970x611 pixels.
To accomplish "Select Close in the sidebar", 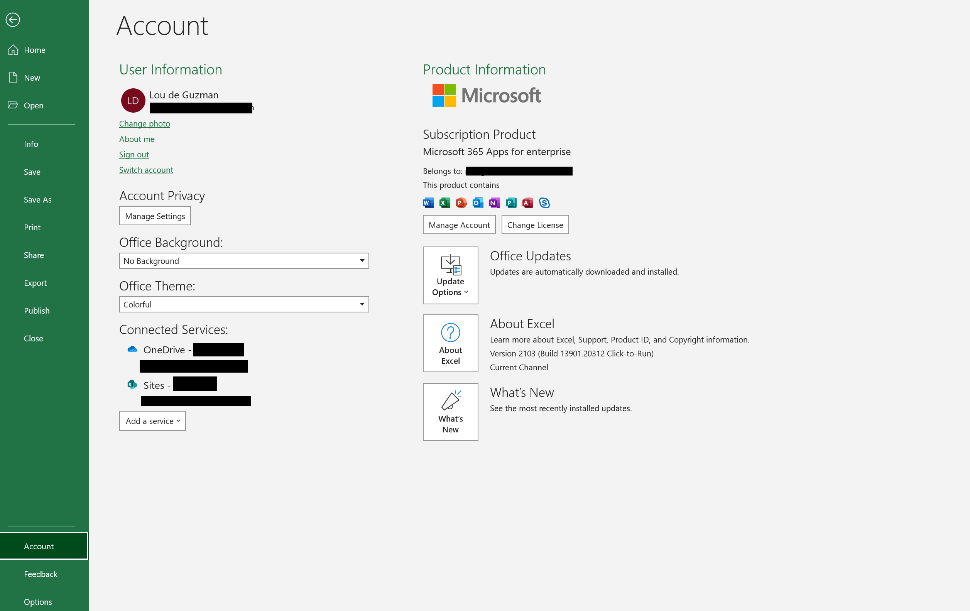I will (33, 338).
